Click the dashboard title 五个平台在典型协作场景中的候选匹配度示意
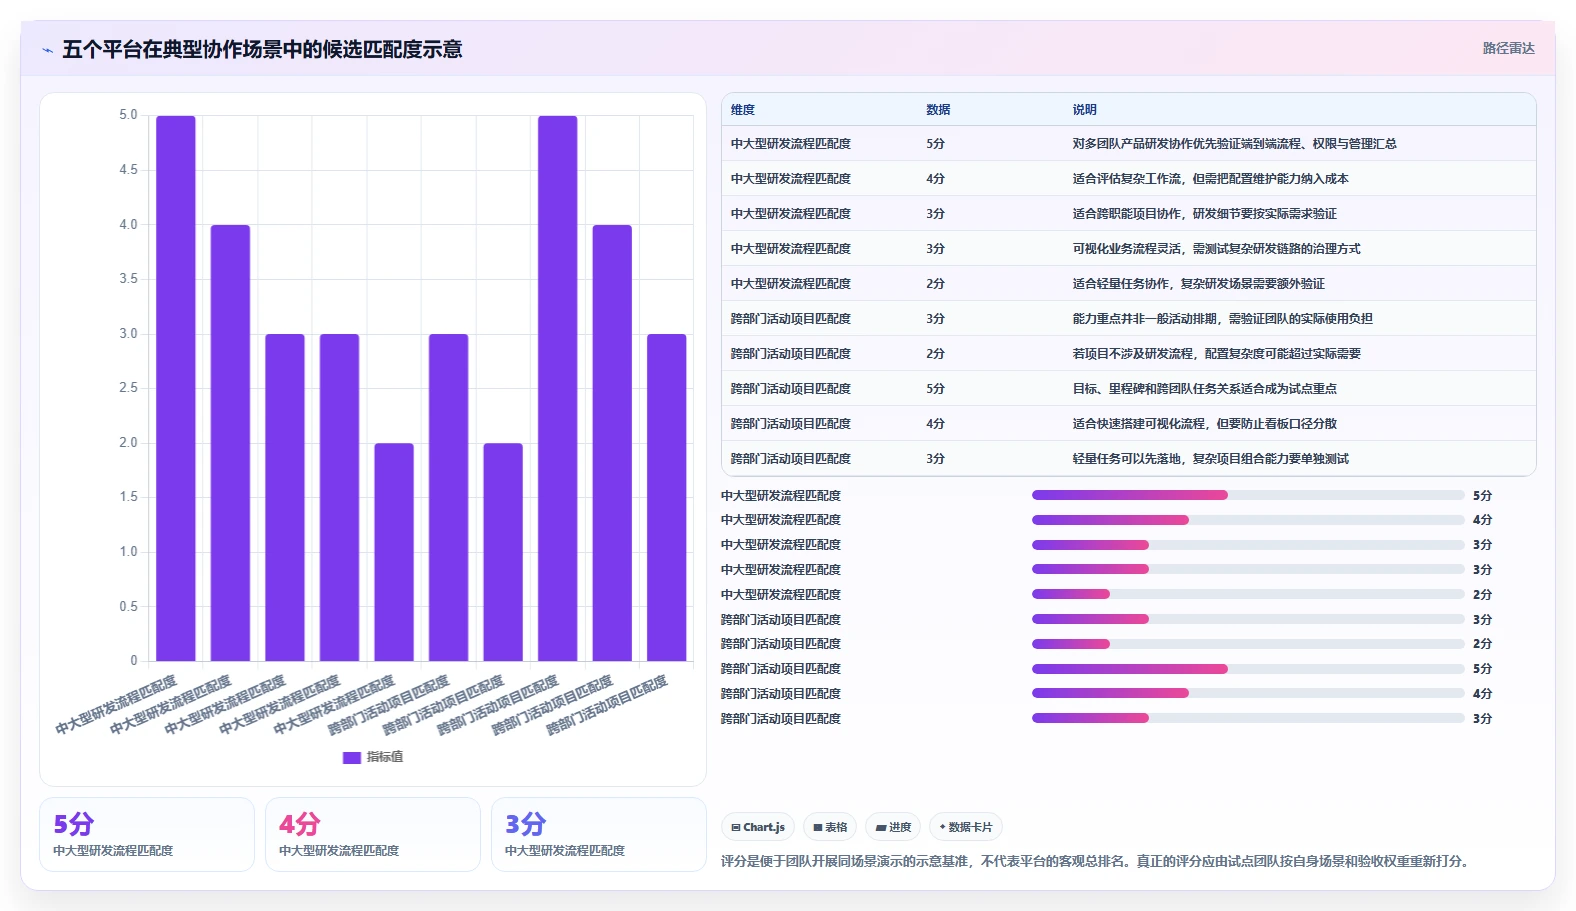This screenshot has height=911, width=1576. pyautogui.click(x=262, y=49)
